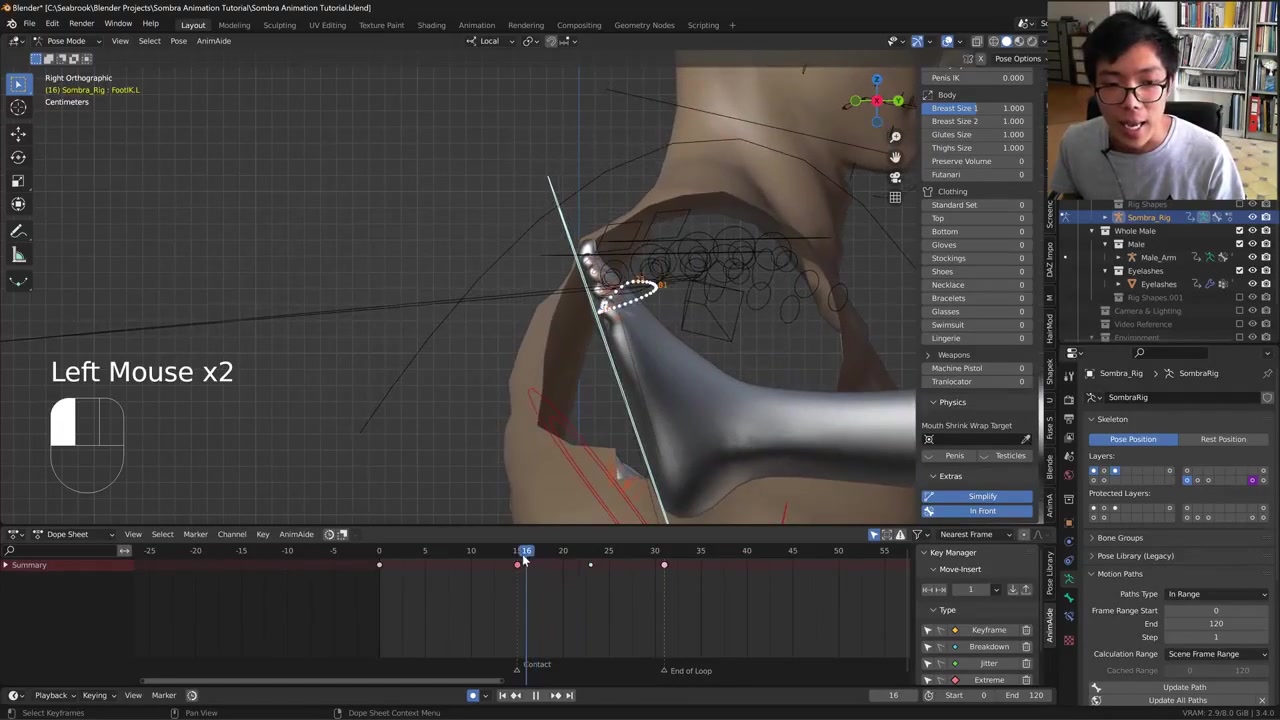Select the Move tool in left toolbar
This screenshot has width=1280, height=720.
pos(18,133)
